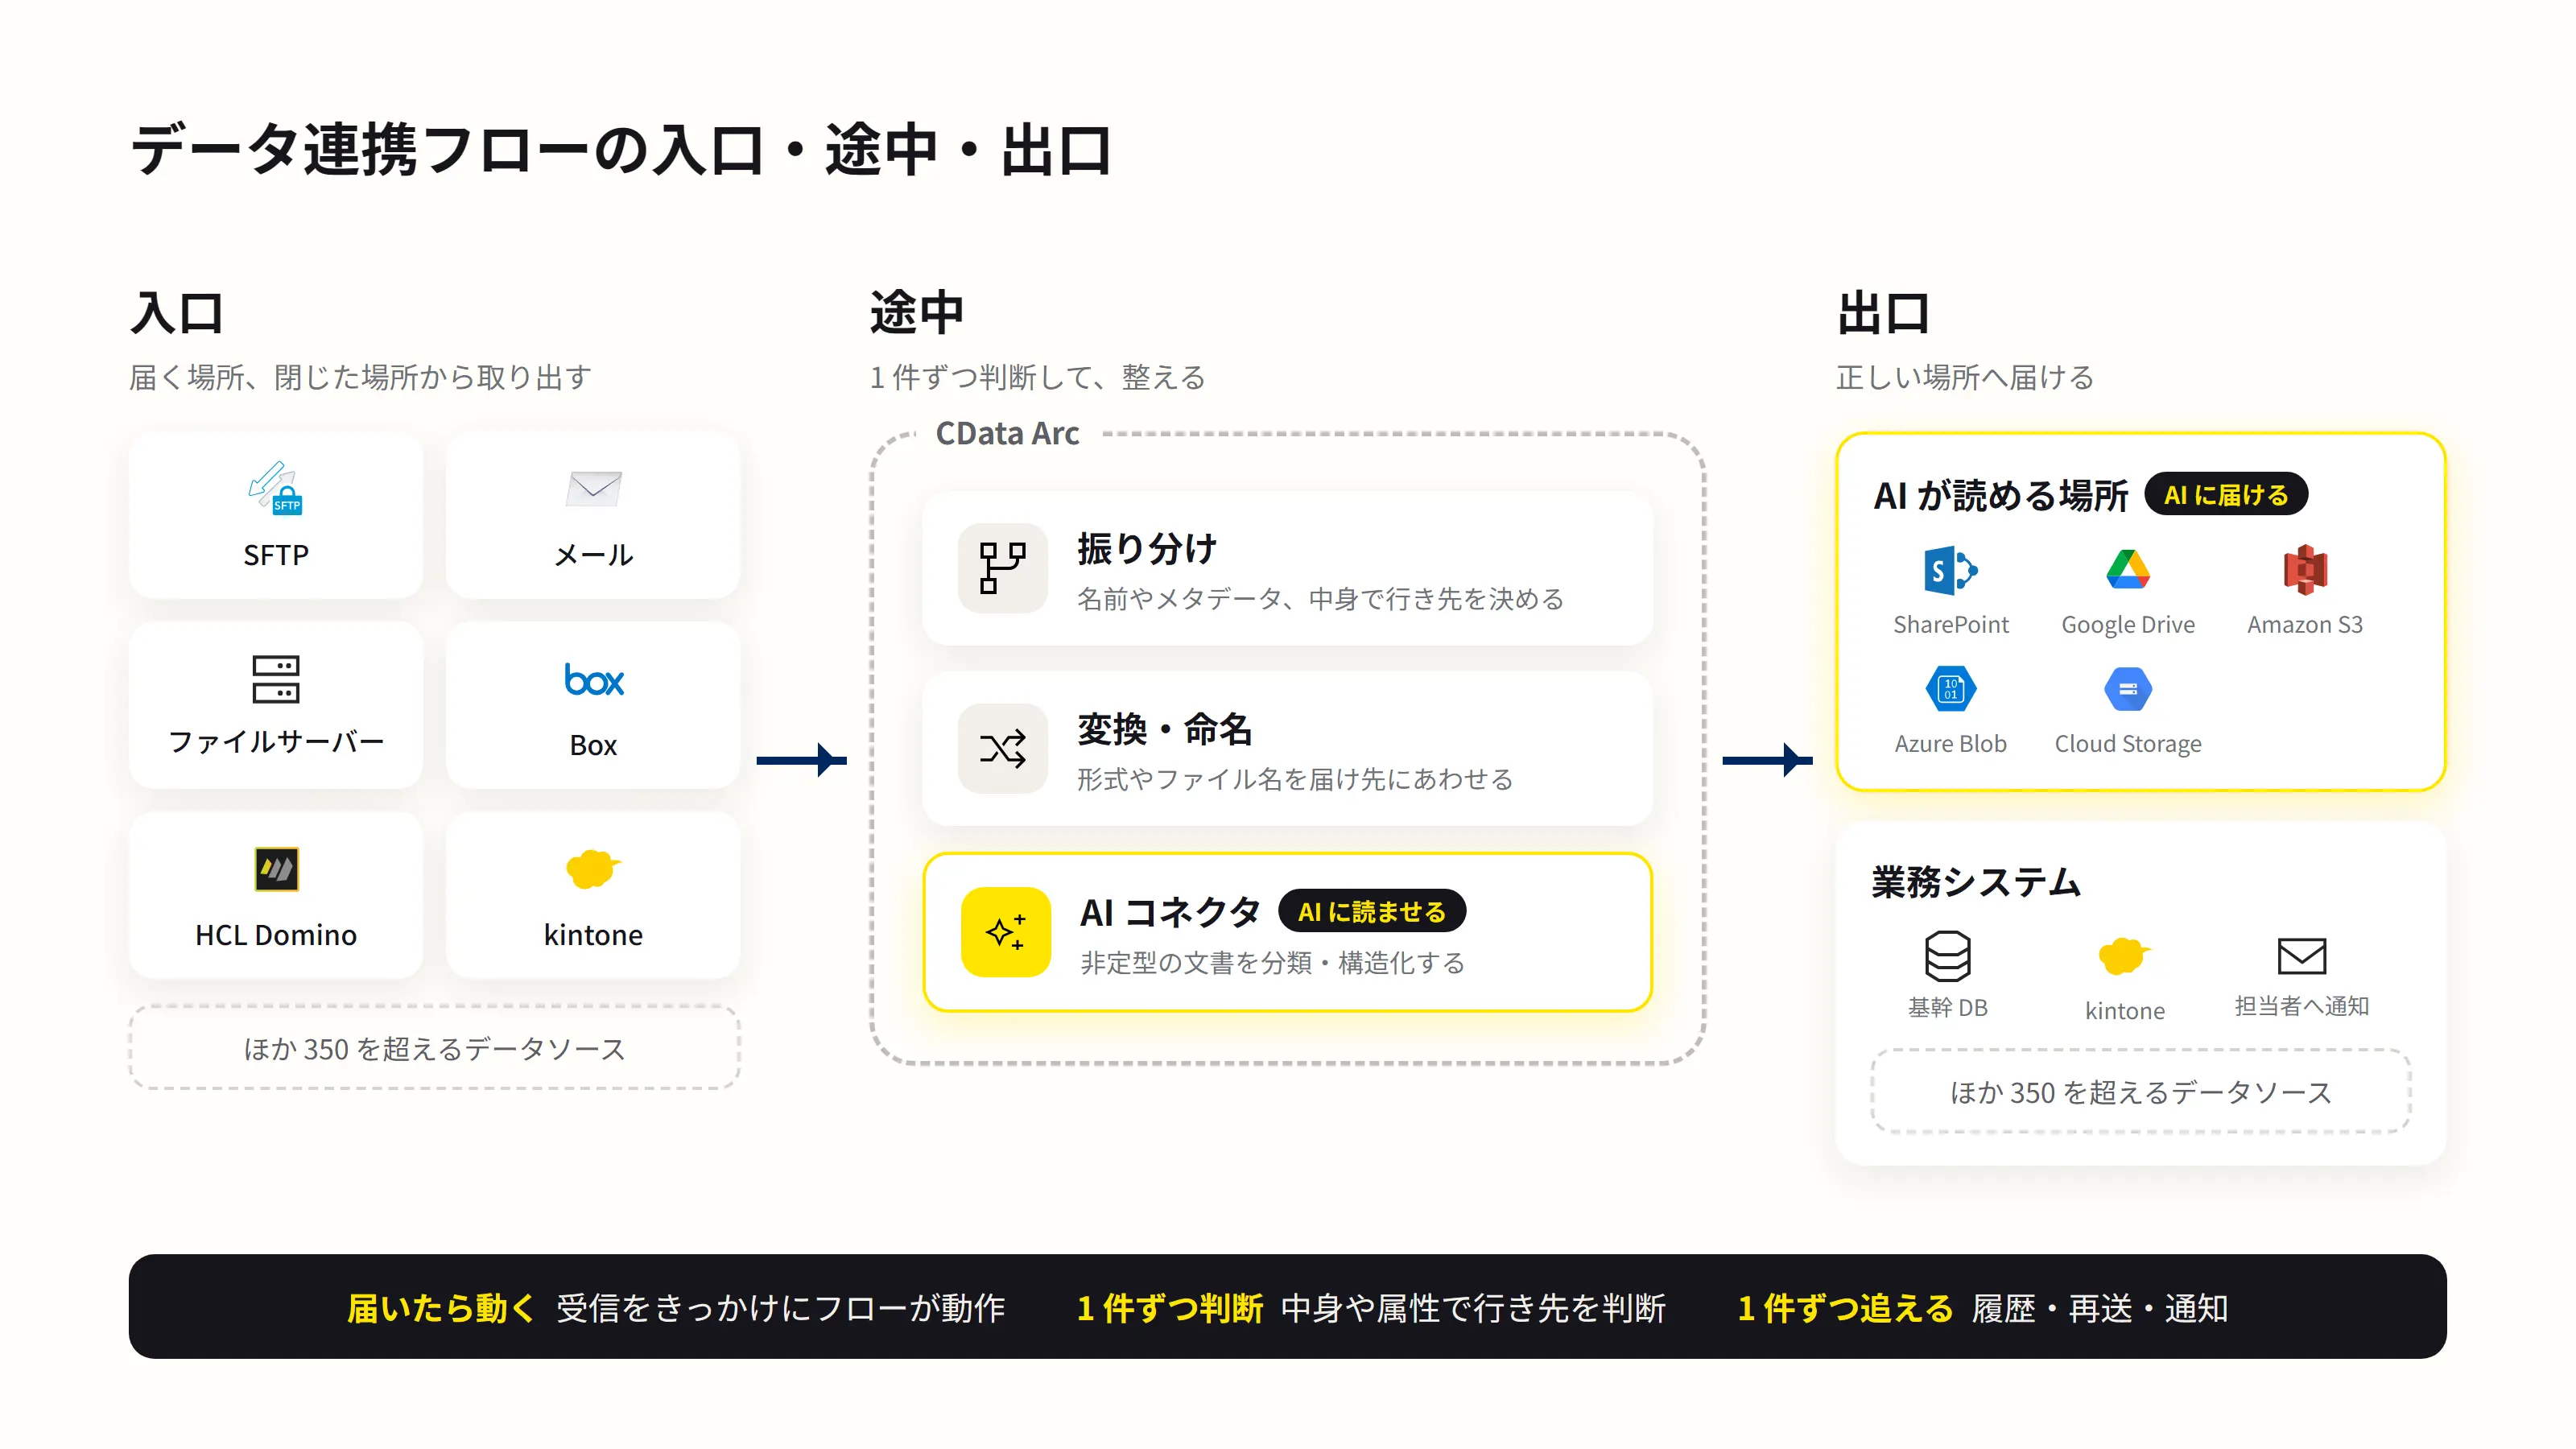Screen dimensions: 2576x1449
Task: Click the 届いたら動く text in footer
Action: [441, 1307]
